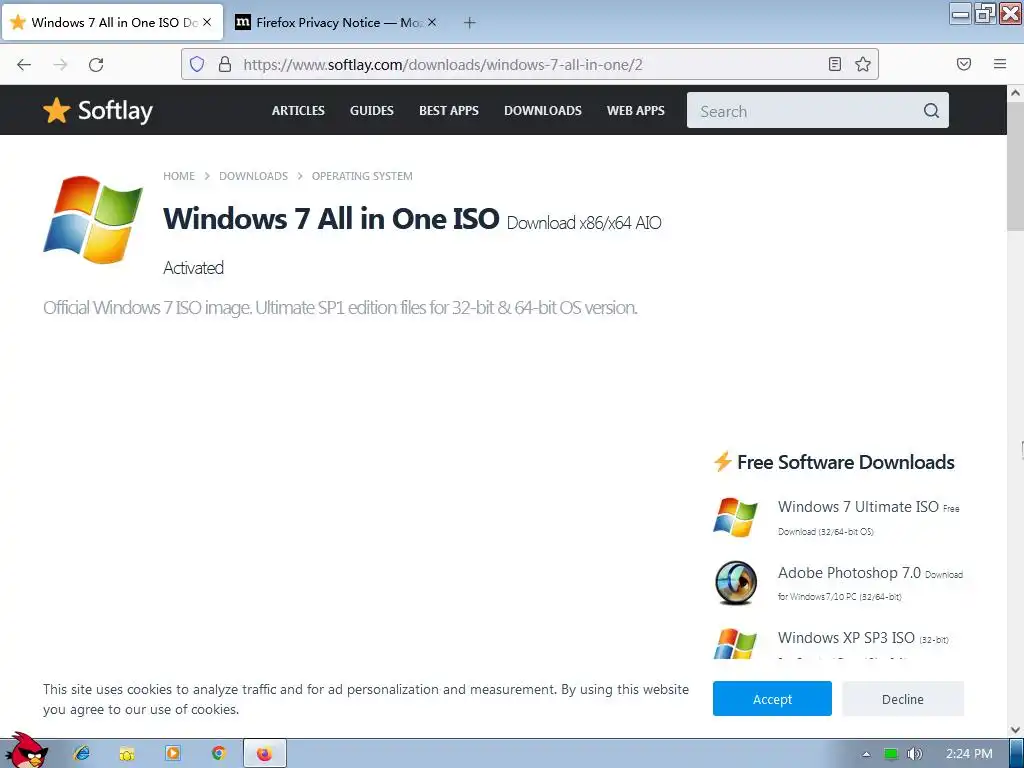Image resolution: width=1024 pixels, height=768 pixels.
Task: Select the Firefox taskbar button
Action: point(264,754)
